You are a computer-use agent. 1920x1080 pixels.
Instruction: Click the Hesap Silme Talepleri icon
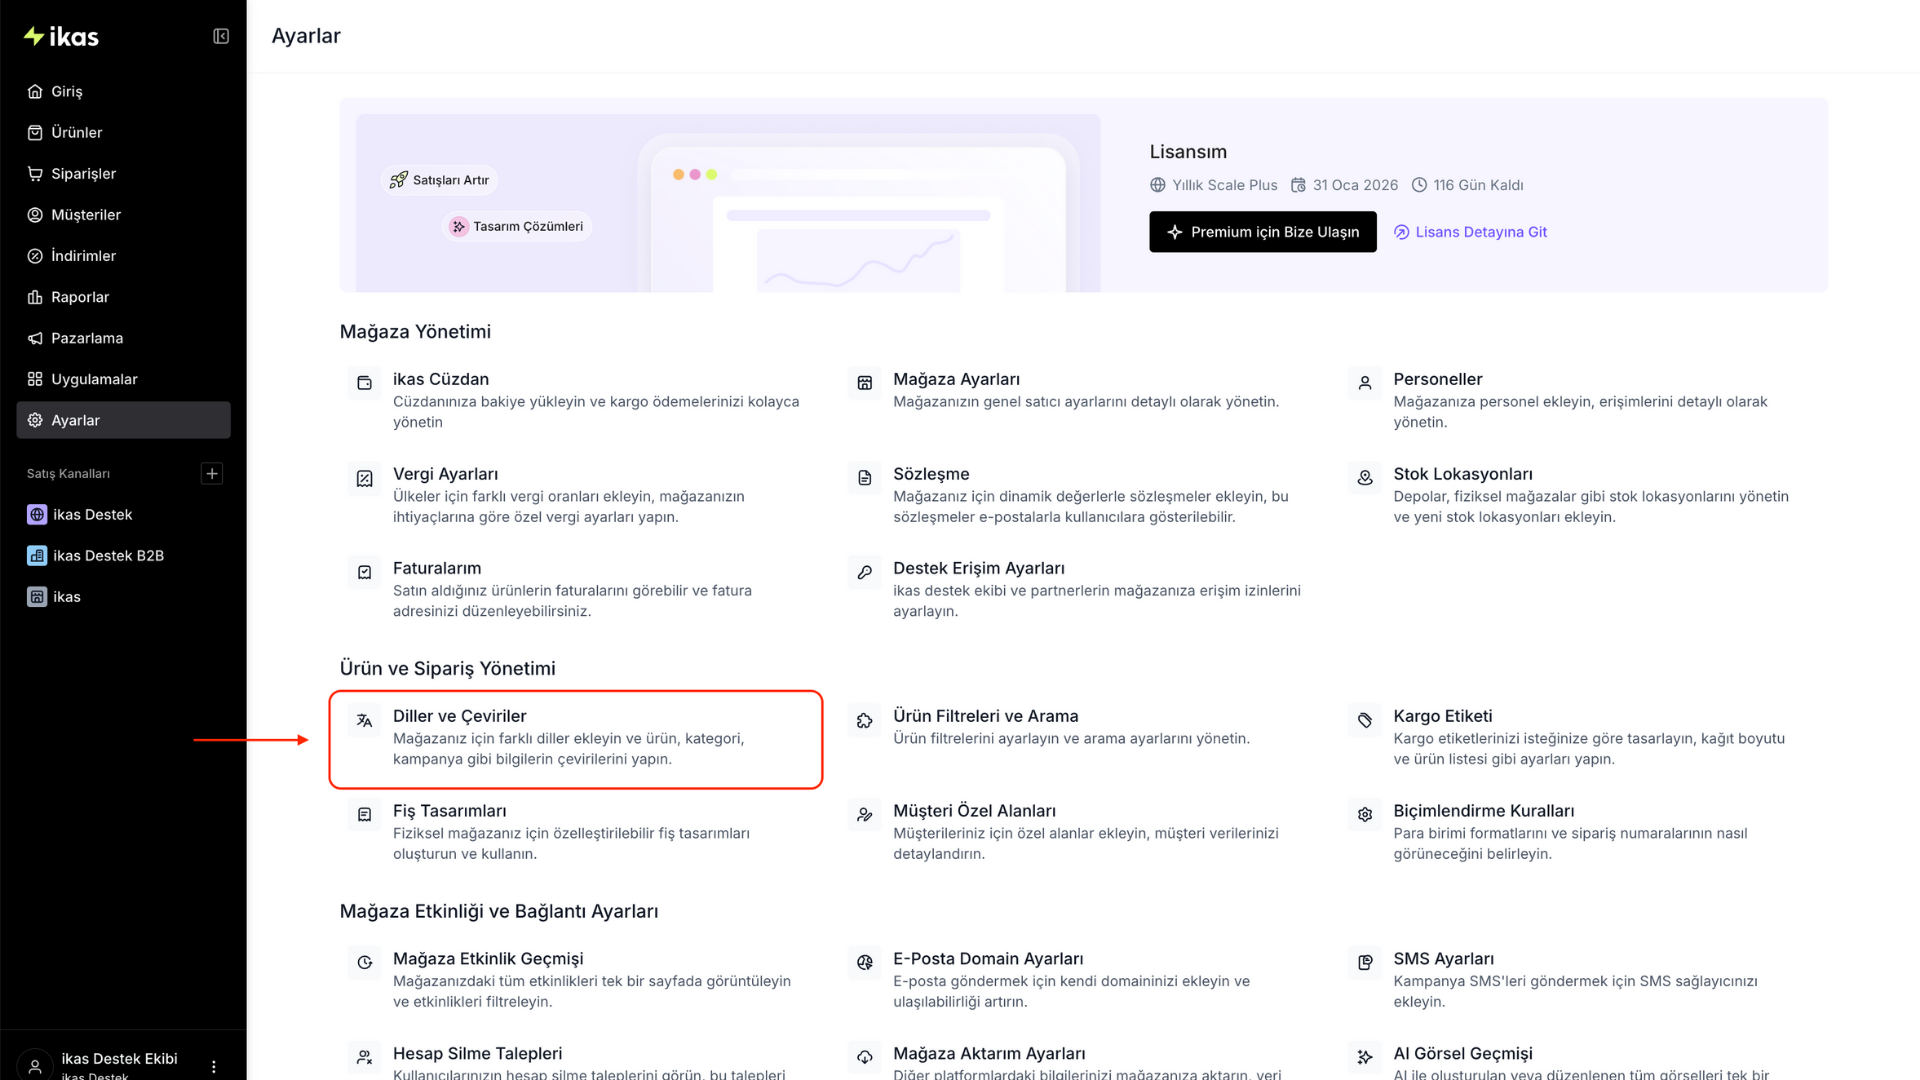pos(365,1057)
